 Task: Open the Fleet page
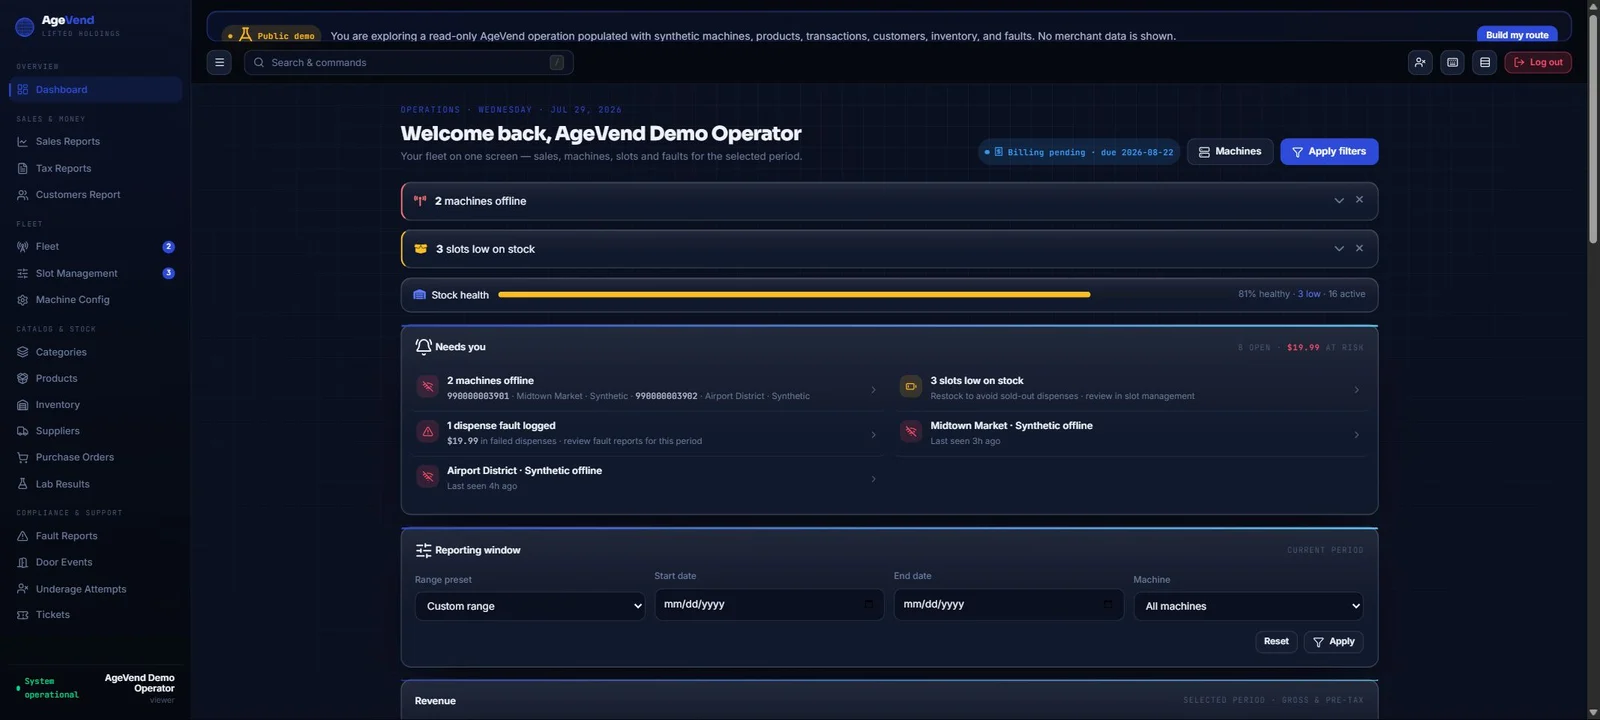(x=95, y=246)
